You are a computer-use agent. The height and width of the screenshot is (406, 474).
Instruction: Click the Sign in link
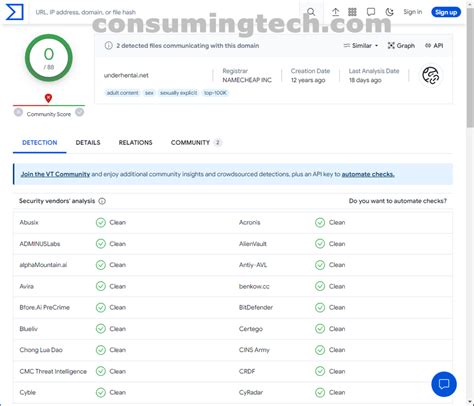pyautogui.click(x=413, y=12)
